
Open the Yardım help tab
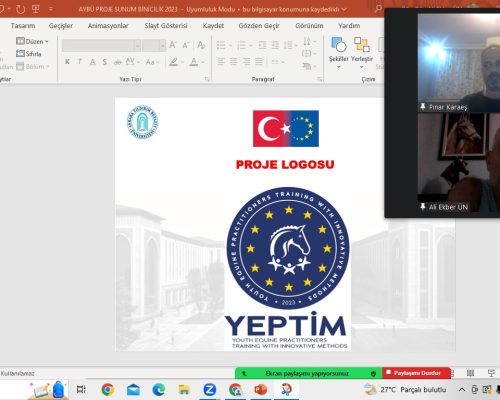click(349, 26)
